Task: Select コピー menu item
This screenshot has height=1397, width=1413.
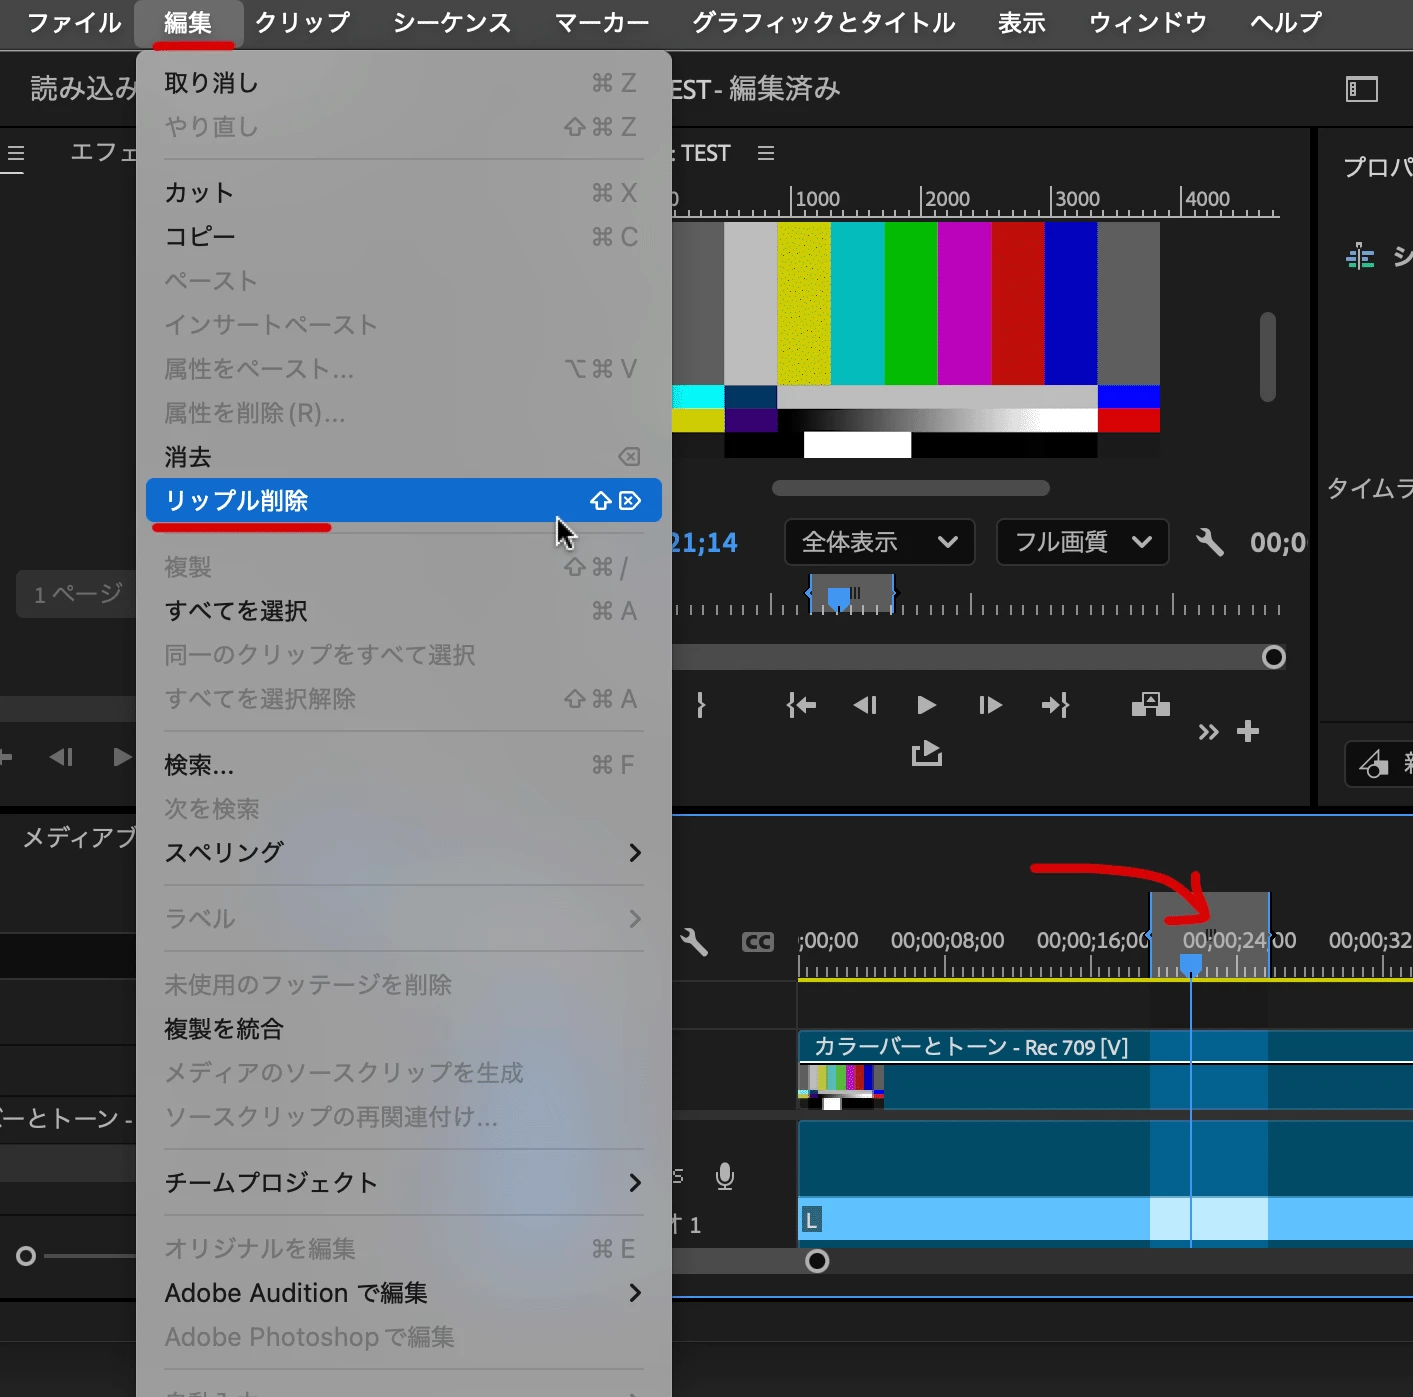Action: pos(403,237)
